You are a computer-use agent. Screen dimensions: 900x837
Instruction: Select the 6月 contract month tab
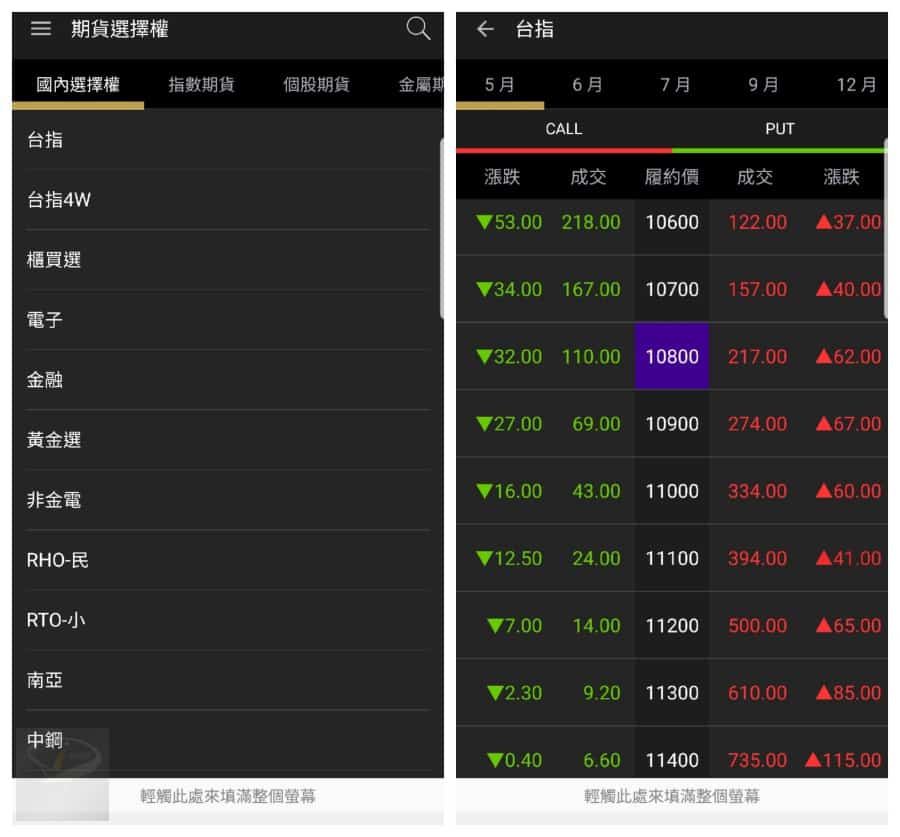[588, 85]
